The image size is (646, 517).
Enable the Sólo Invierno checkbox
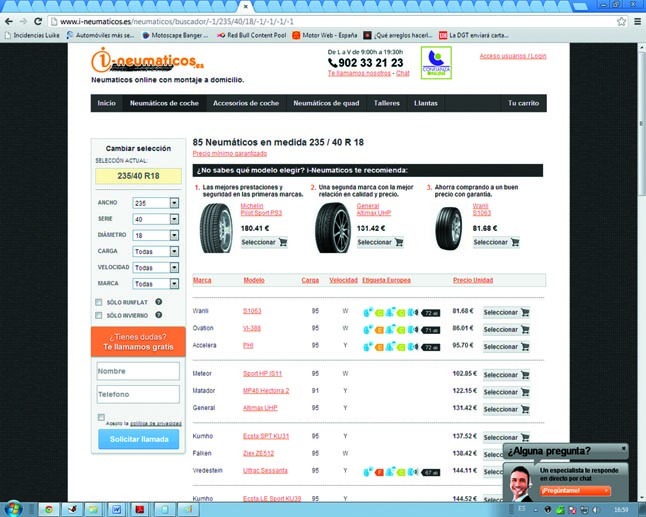click(x=98, y=316)
